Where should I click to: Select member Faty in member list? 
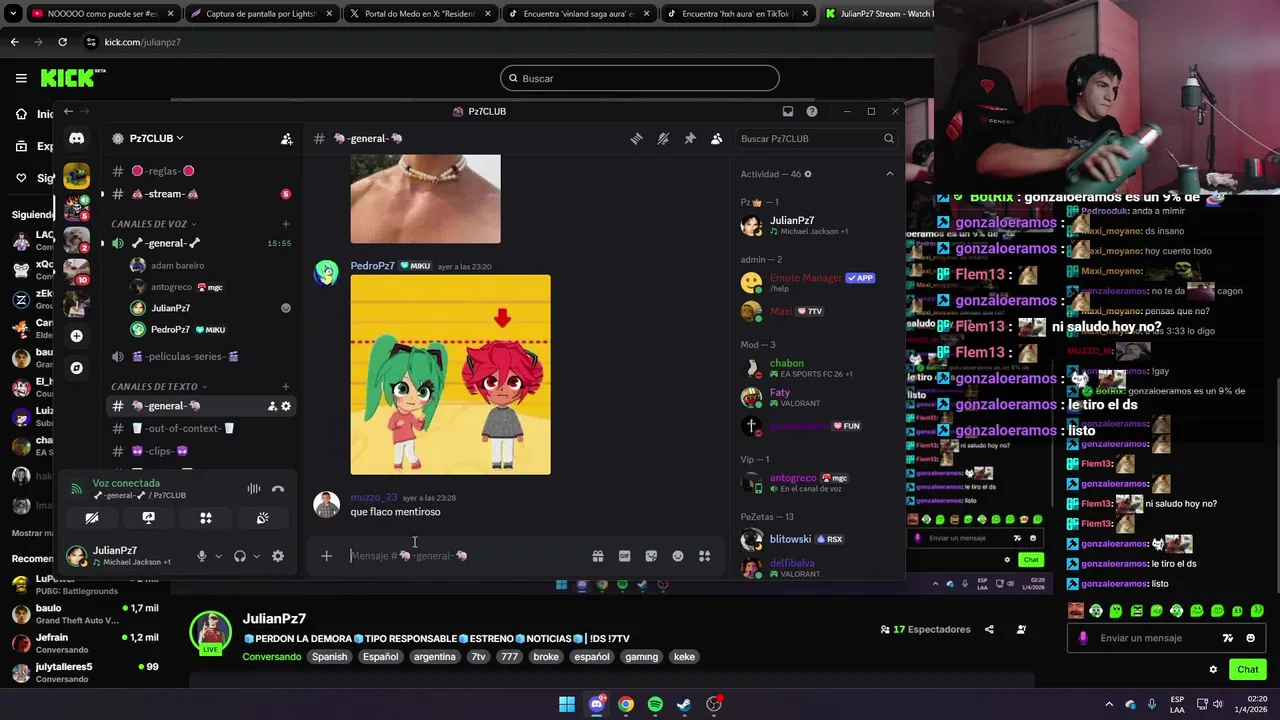815,398
